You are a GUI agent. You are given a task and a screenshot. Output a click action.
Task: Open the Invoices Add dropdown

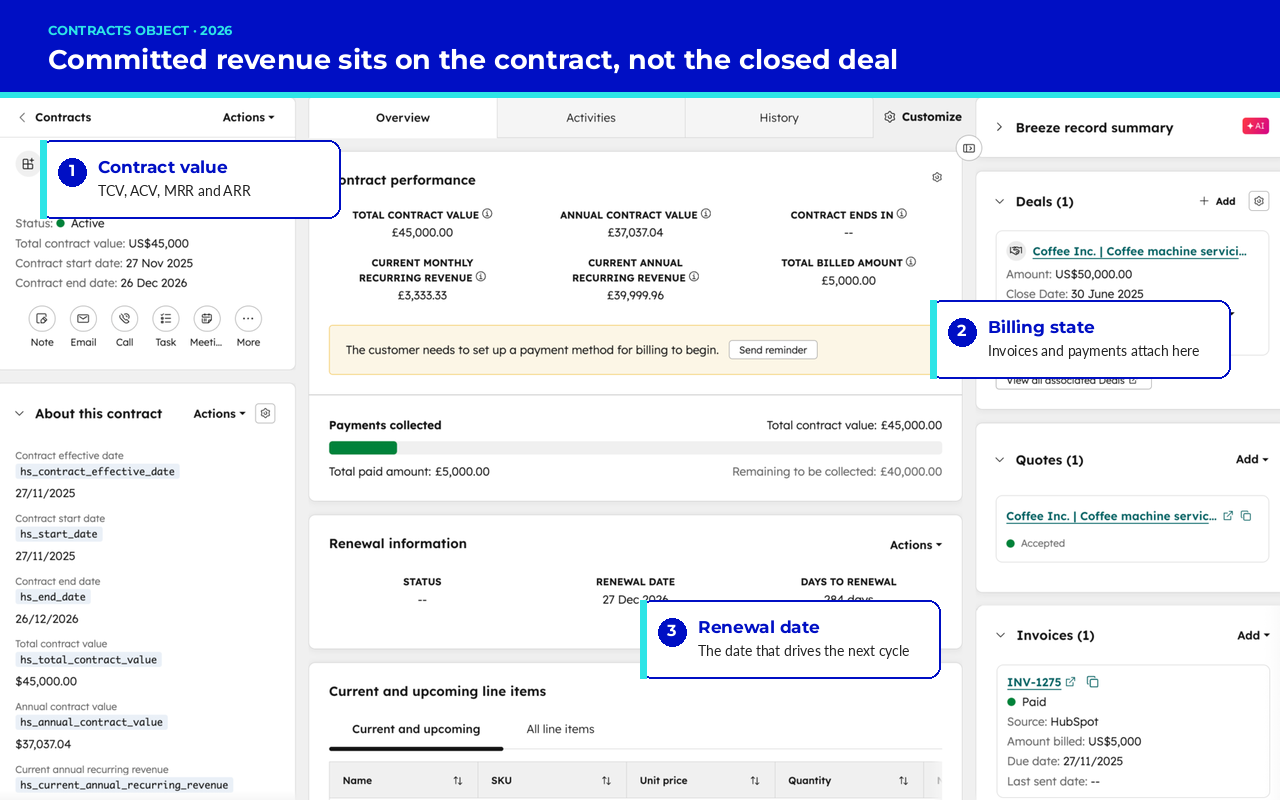1253,635
